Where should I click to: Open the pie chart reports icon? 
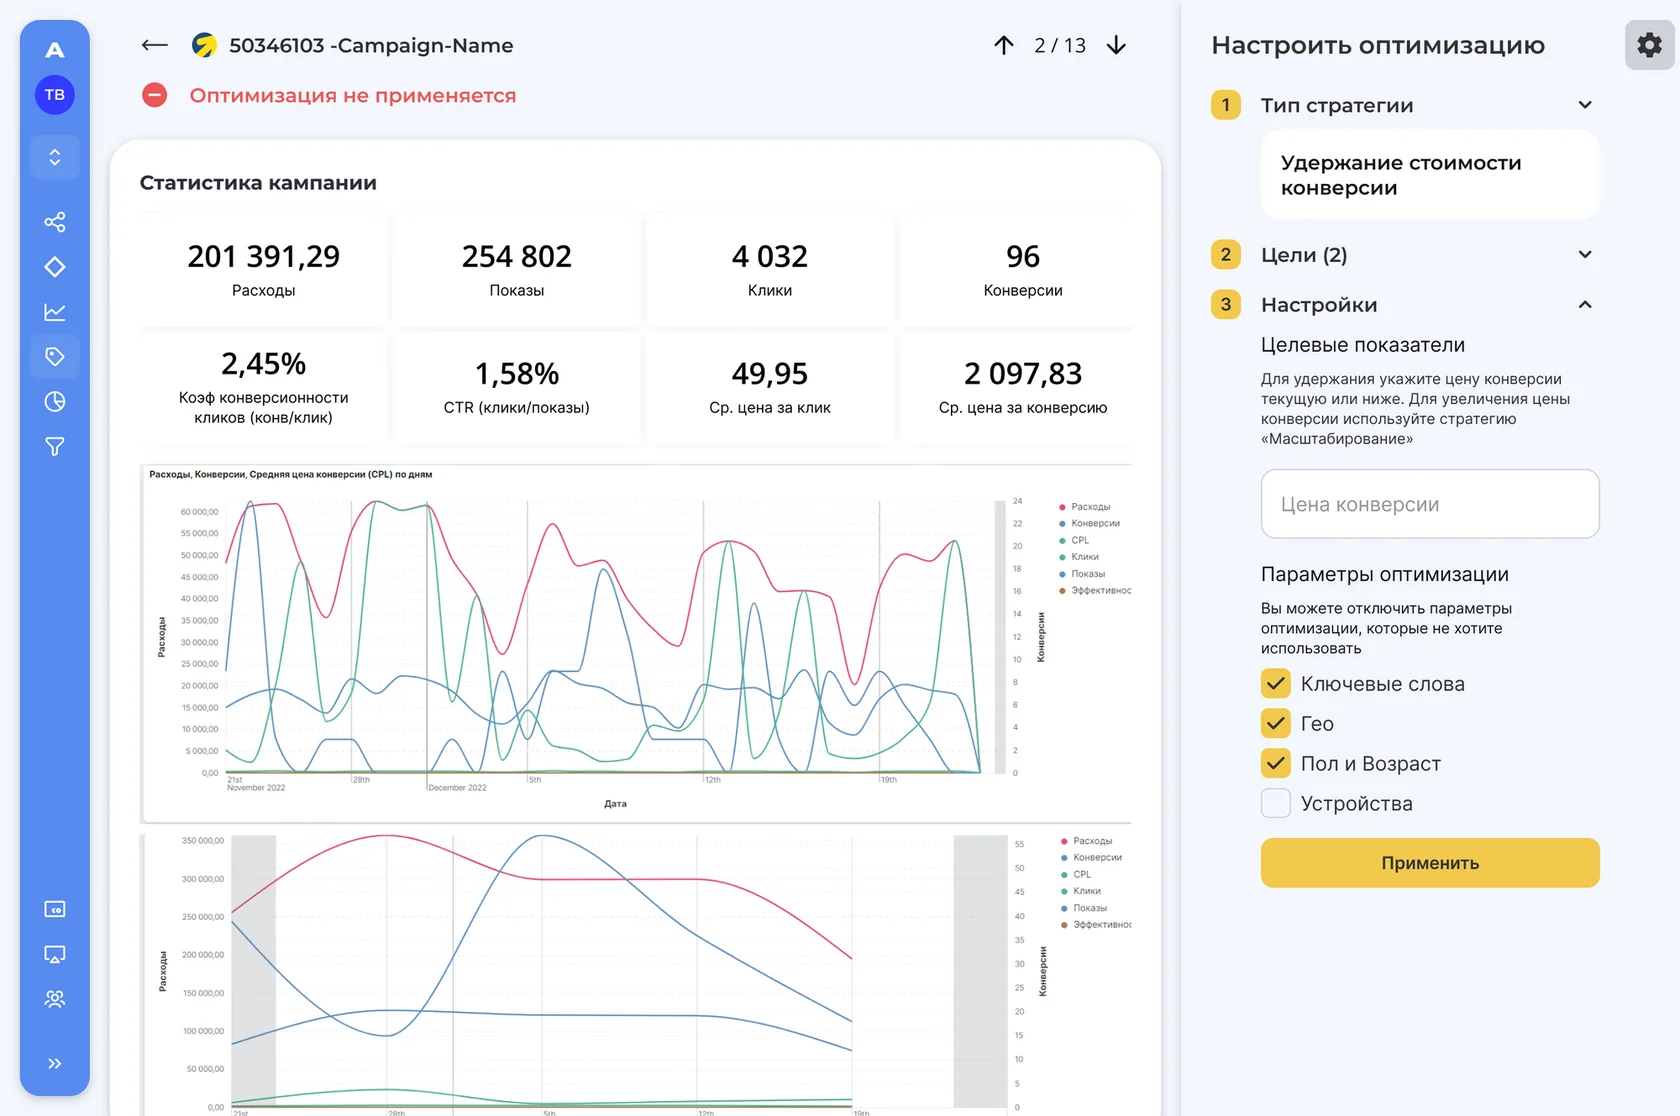click(x=55, y=402)
